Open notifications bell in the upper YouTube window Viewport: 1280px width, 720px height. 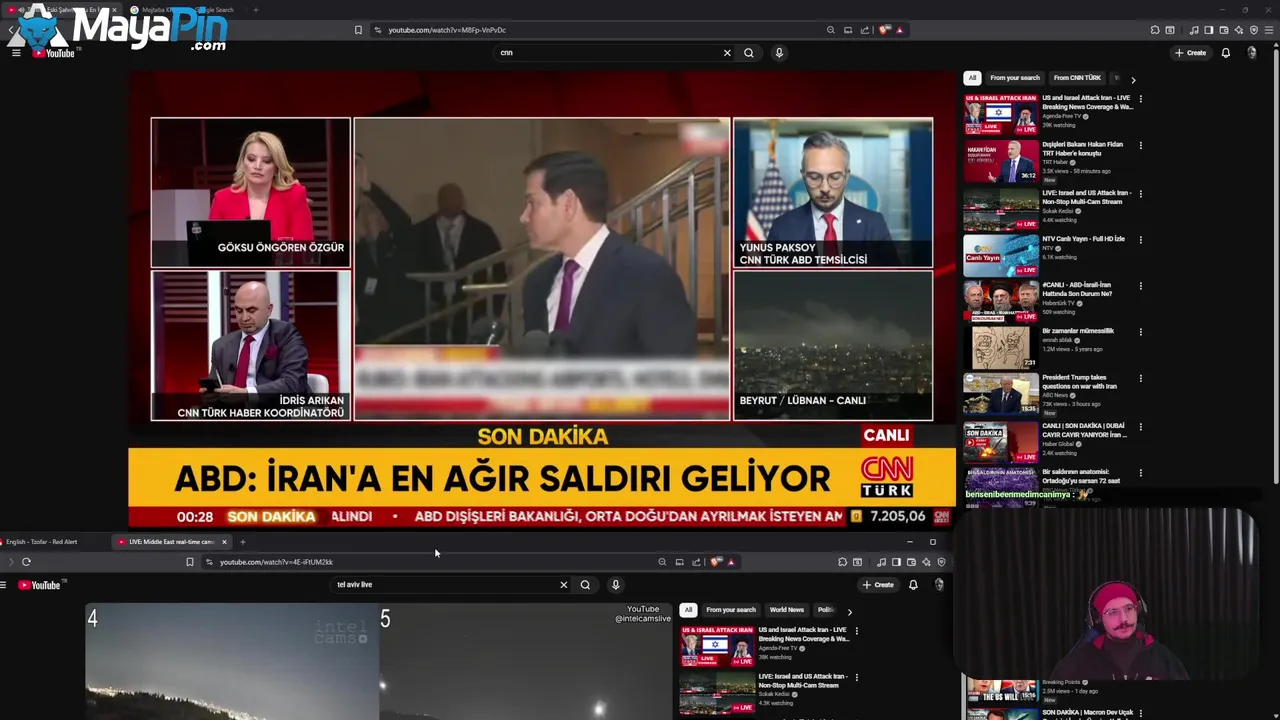(1225, 53)
